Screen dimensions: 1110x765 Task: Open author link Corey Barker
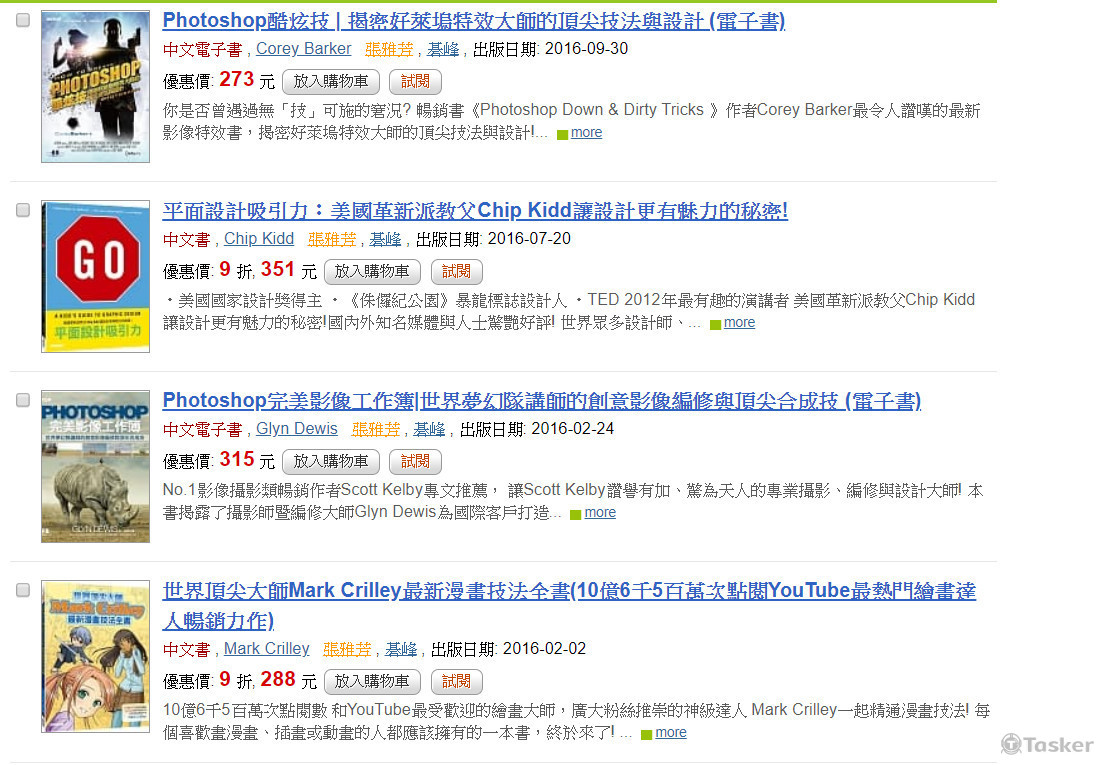303,48
